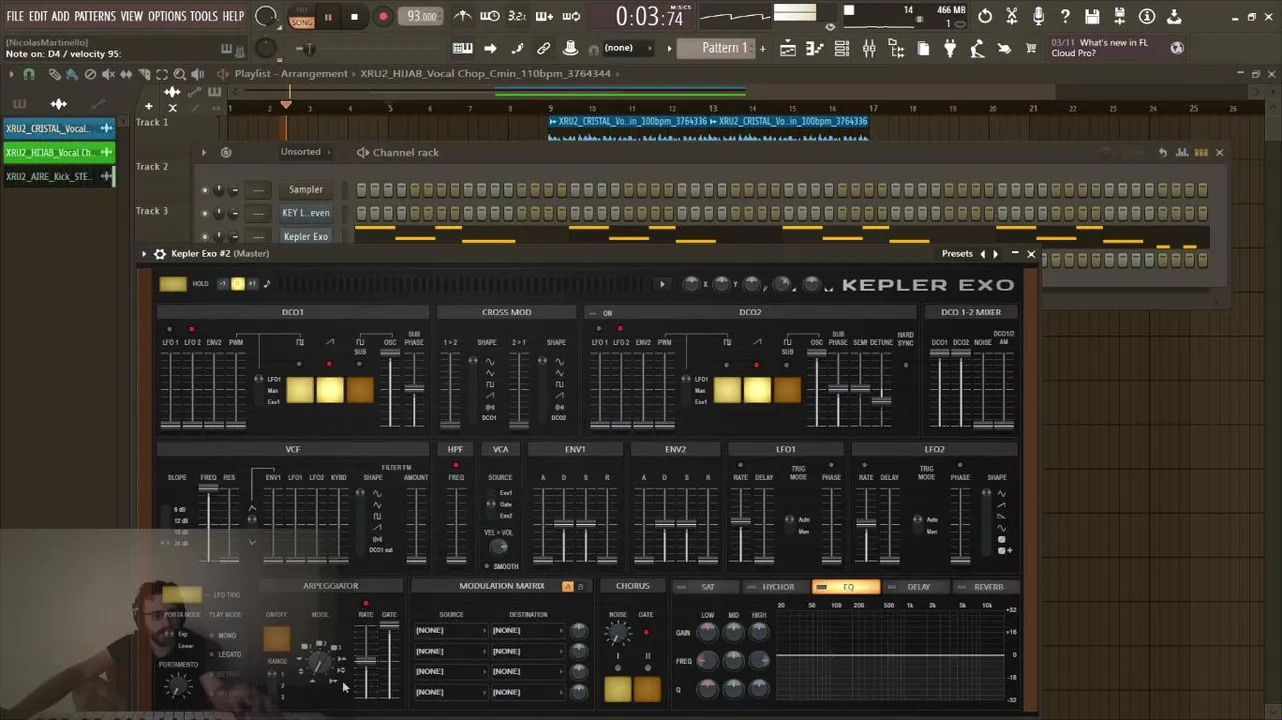The width and height of the screenshot is (1282, 720).
Task: Toggle the metronome icon
Action: coord(463,16)
